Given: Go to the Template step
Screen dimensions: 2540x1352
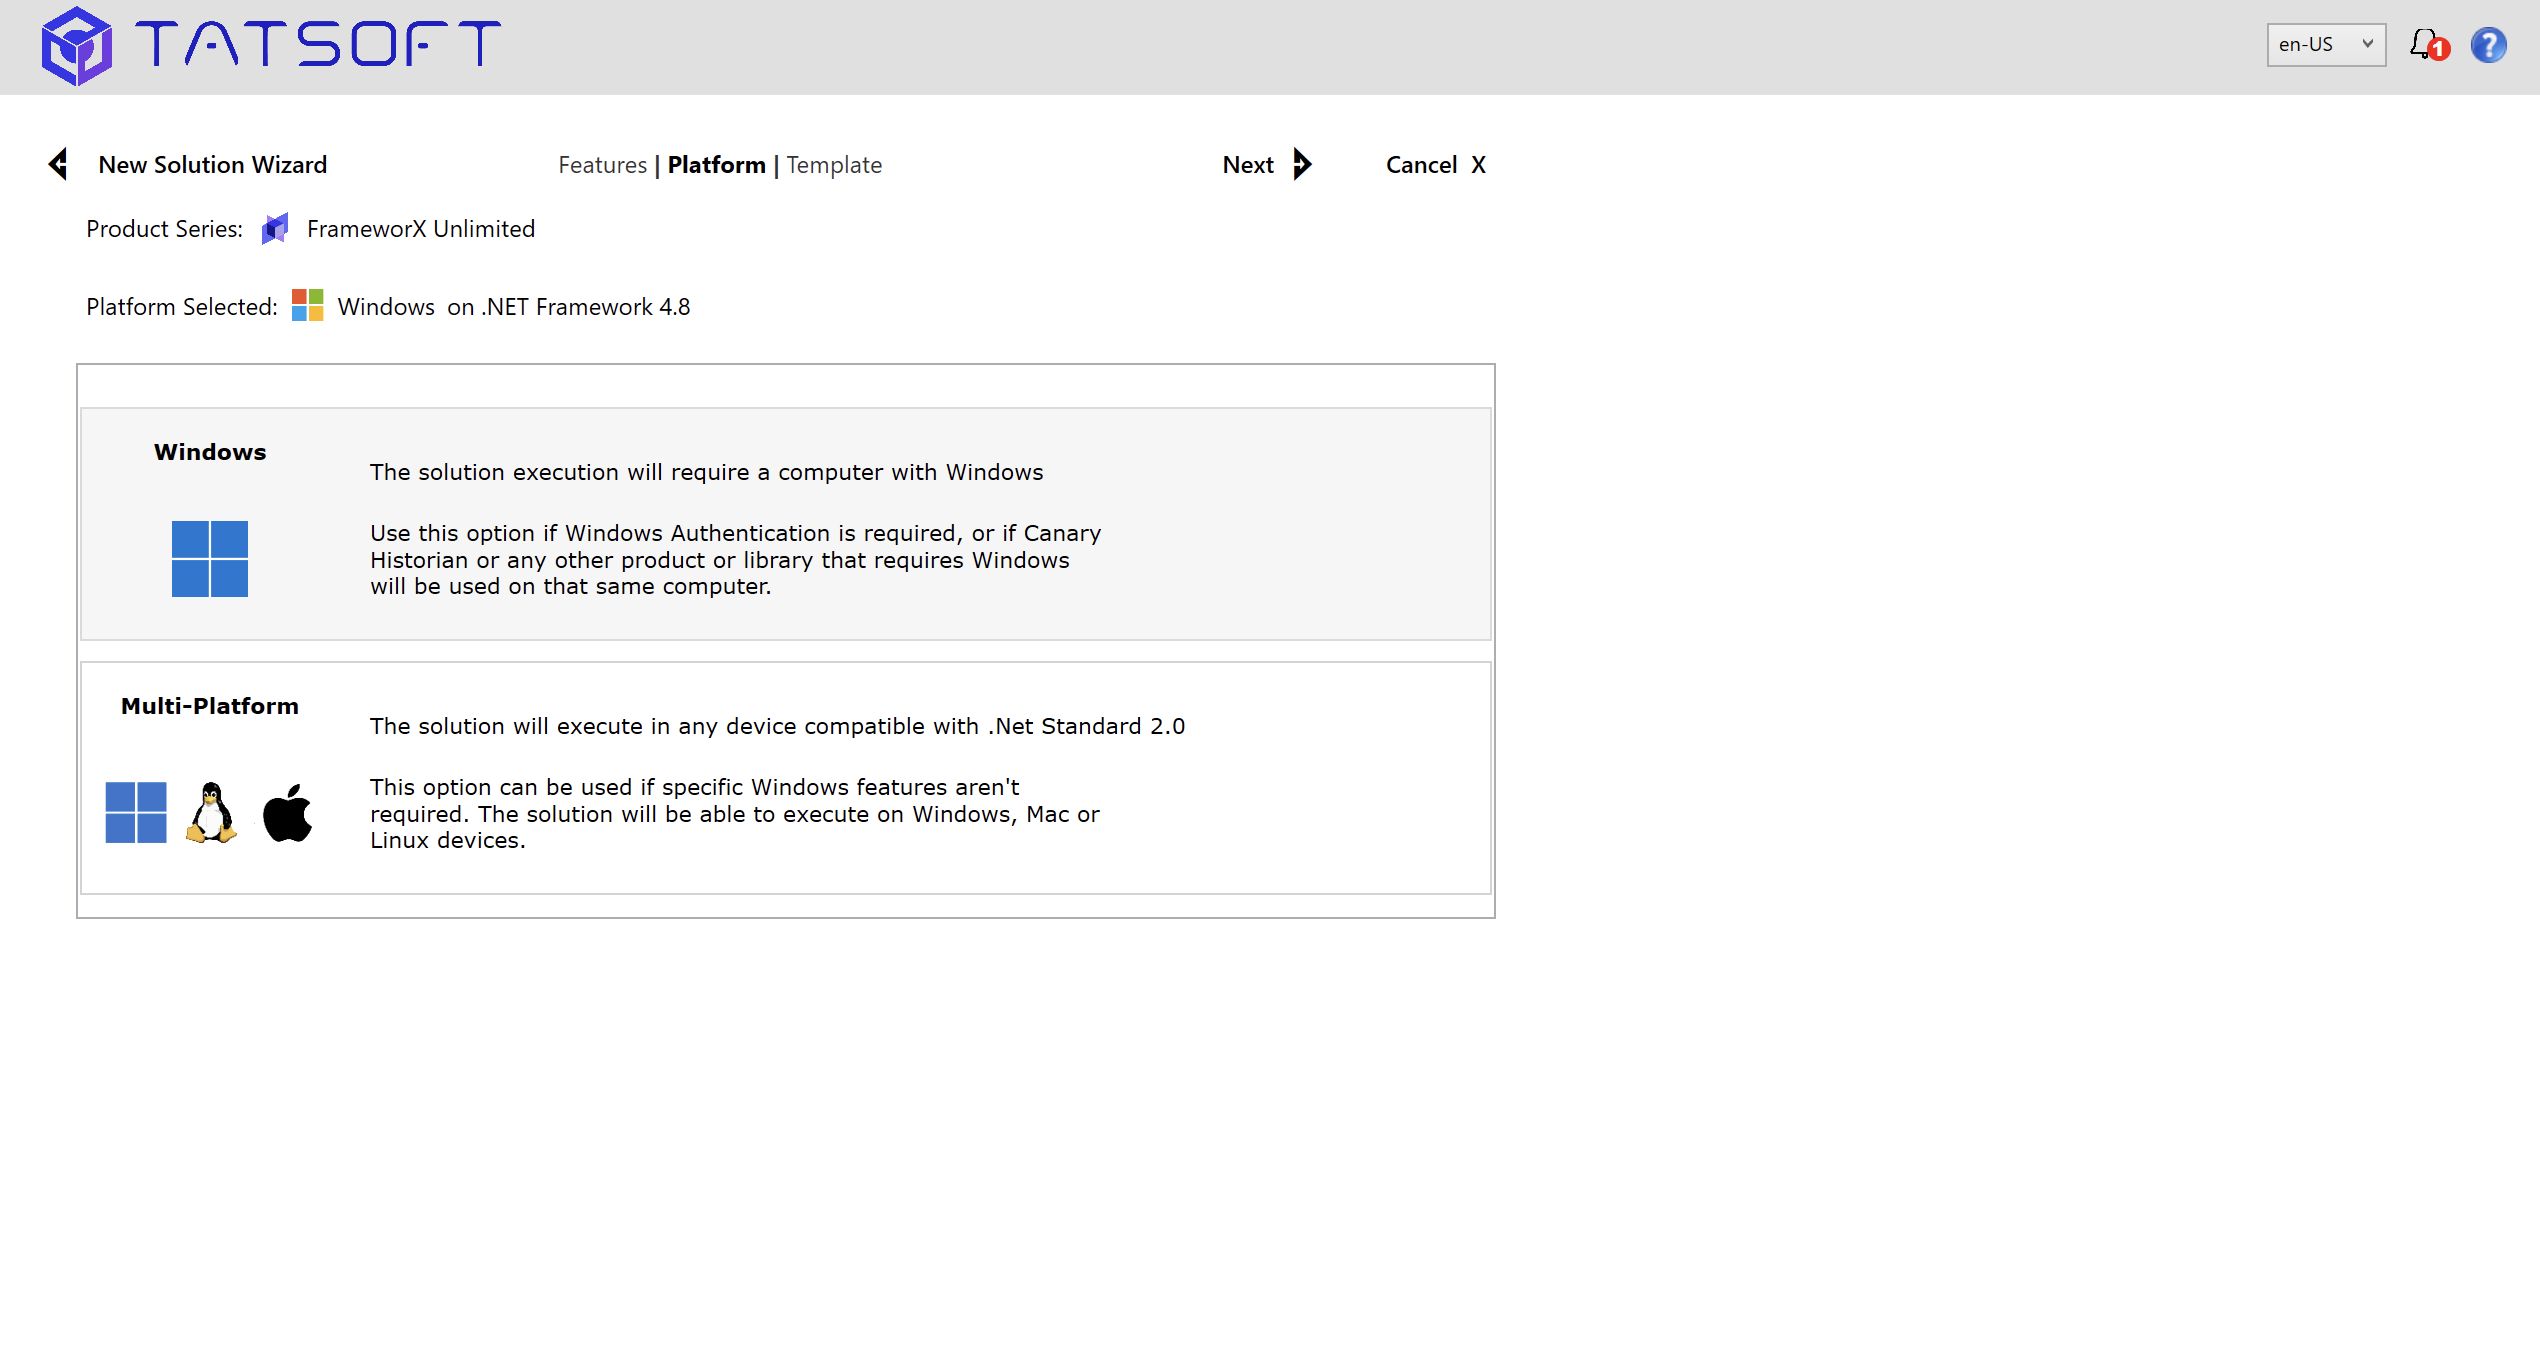Looking at the screenshot, I should pyautogui.click(x=834, y=165).
